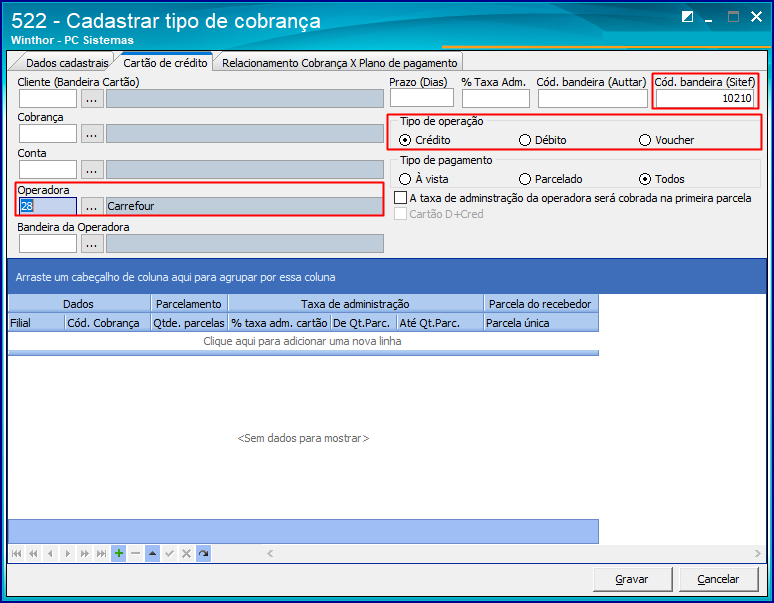The image size is (774, 603).
Task: Click the Cancelar button
Action: 718,579
